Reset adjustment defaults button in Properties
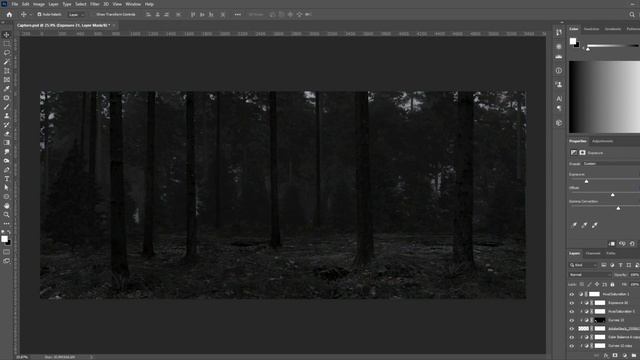Screen dimensions: 640x360 point(632,244)
